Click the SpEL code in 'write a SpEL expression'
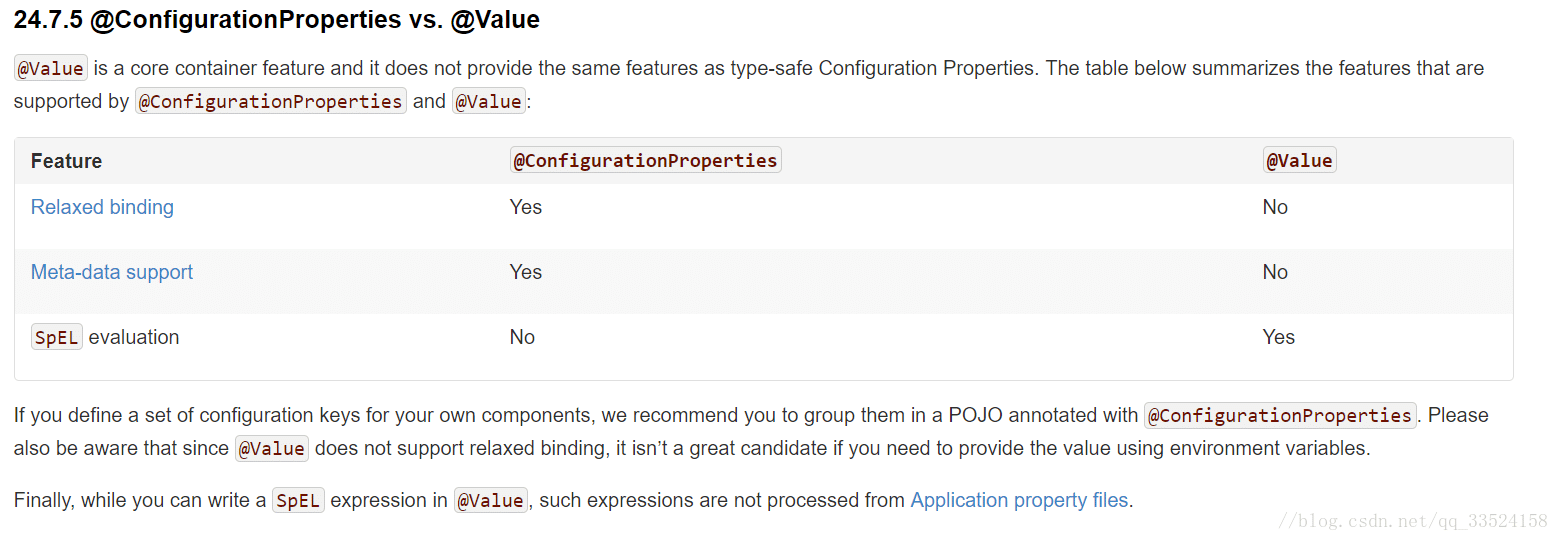Image resolution: width=1559 pixels, height=541 pixels. click(298, 500)
